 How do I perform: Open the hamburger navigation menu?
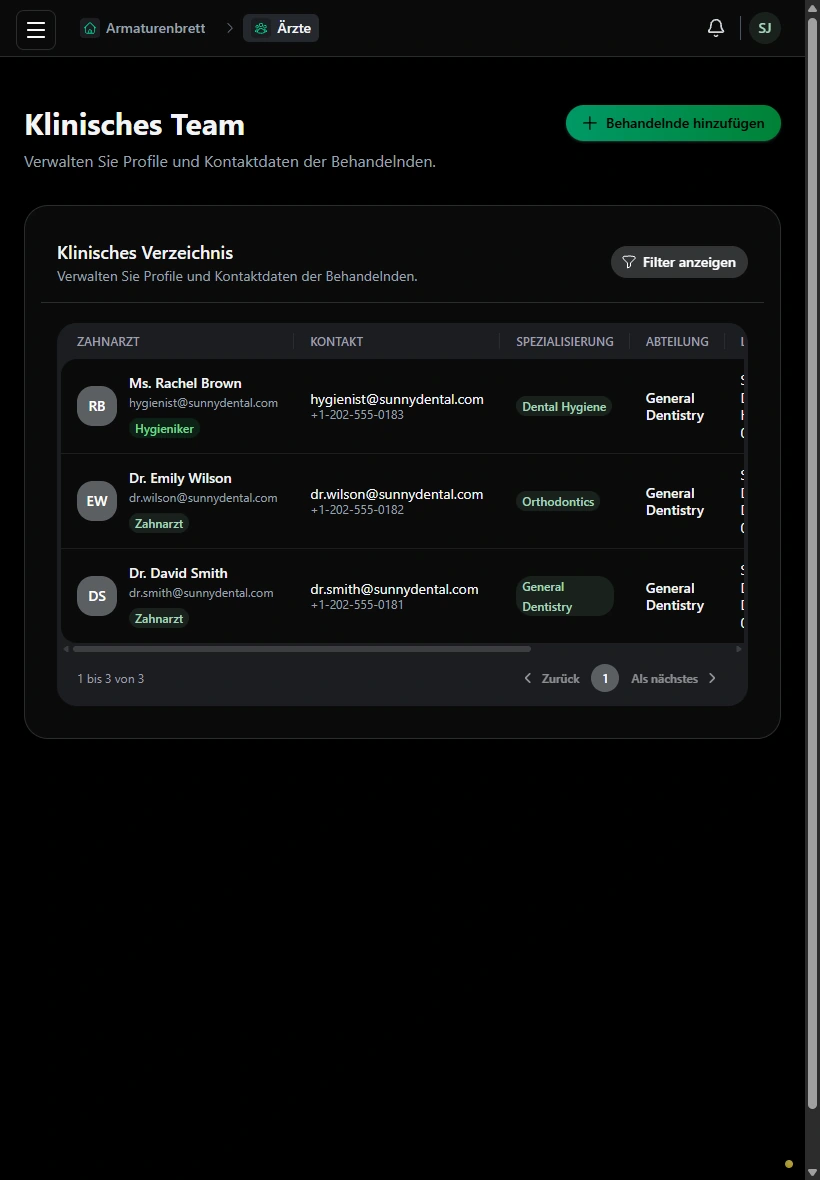[x=36, y=29]
